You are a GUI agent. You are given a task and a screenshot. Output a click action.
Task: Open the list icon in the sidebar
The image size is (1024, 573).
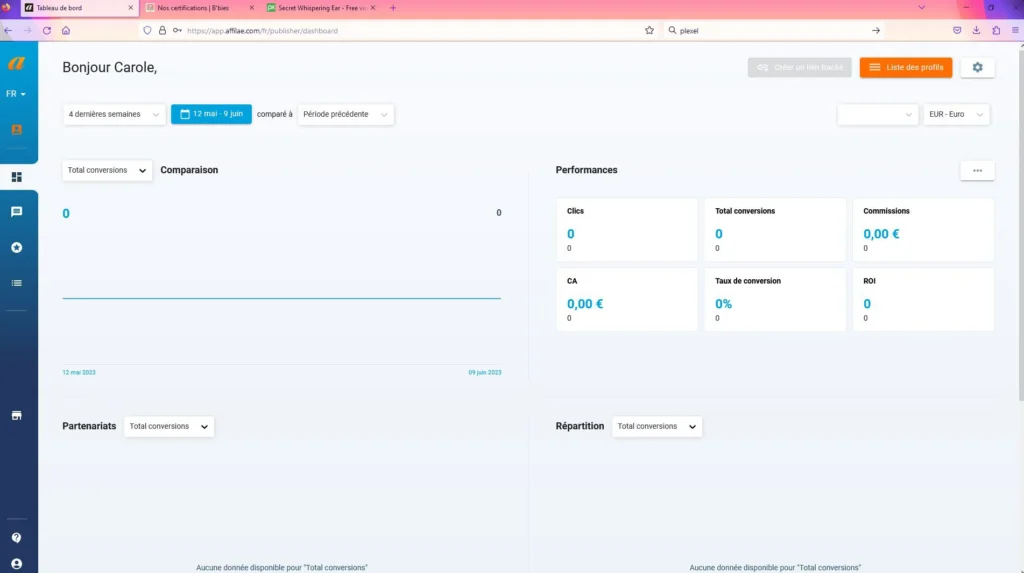tap(16, 283)
